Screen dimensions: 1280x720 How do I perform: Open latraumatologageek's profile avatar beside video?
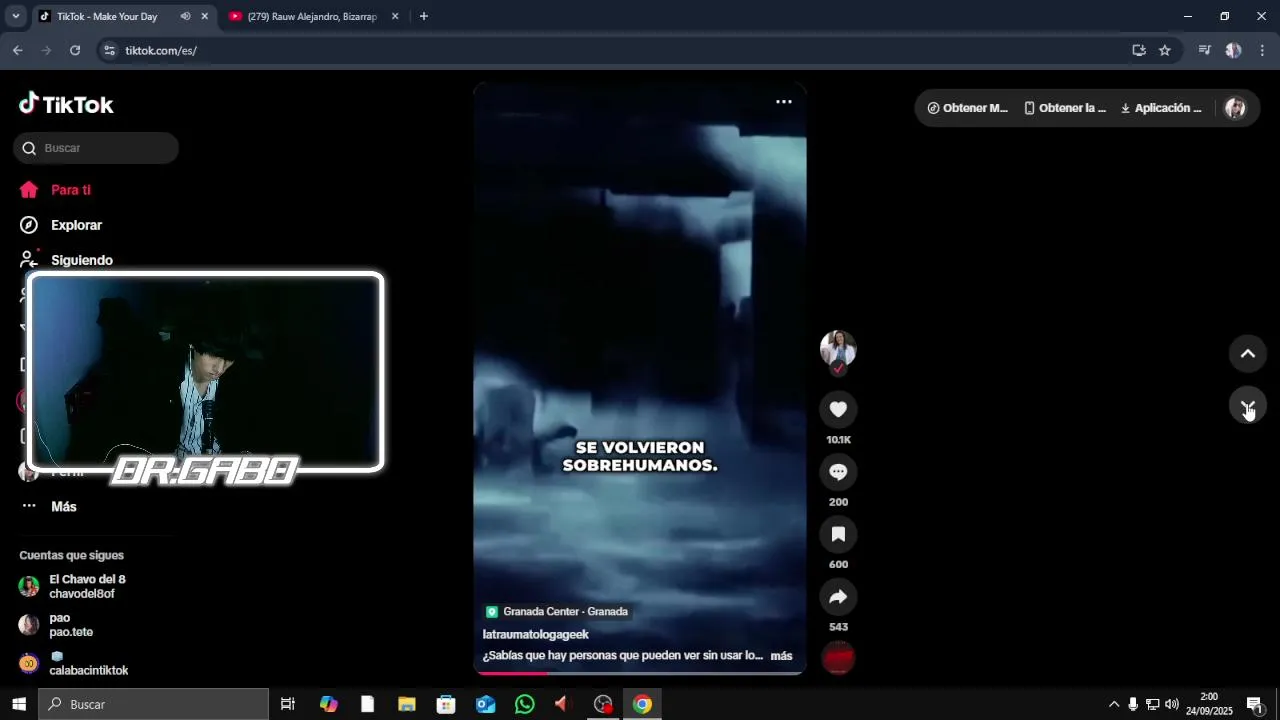pos(838,348)
